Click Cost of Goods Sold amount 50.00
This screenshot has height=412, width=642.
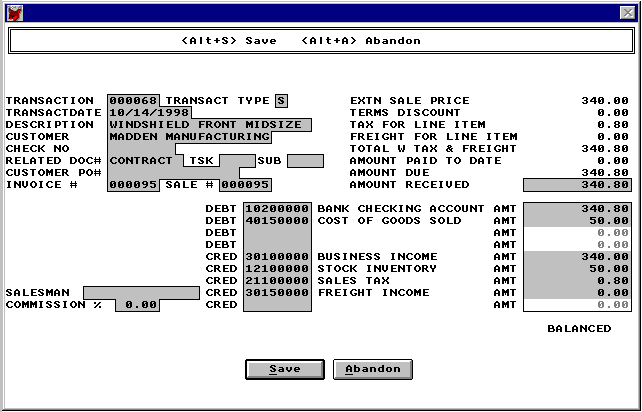[577, 221]
